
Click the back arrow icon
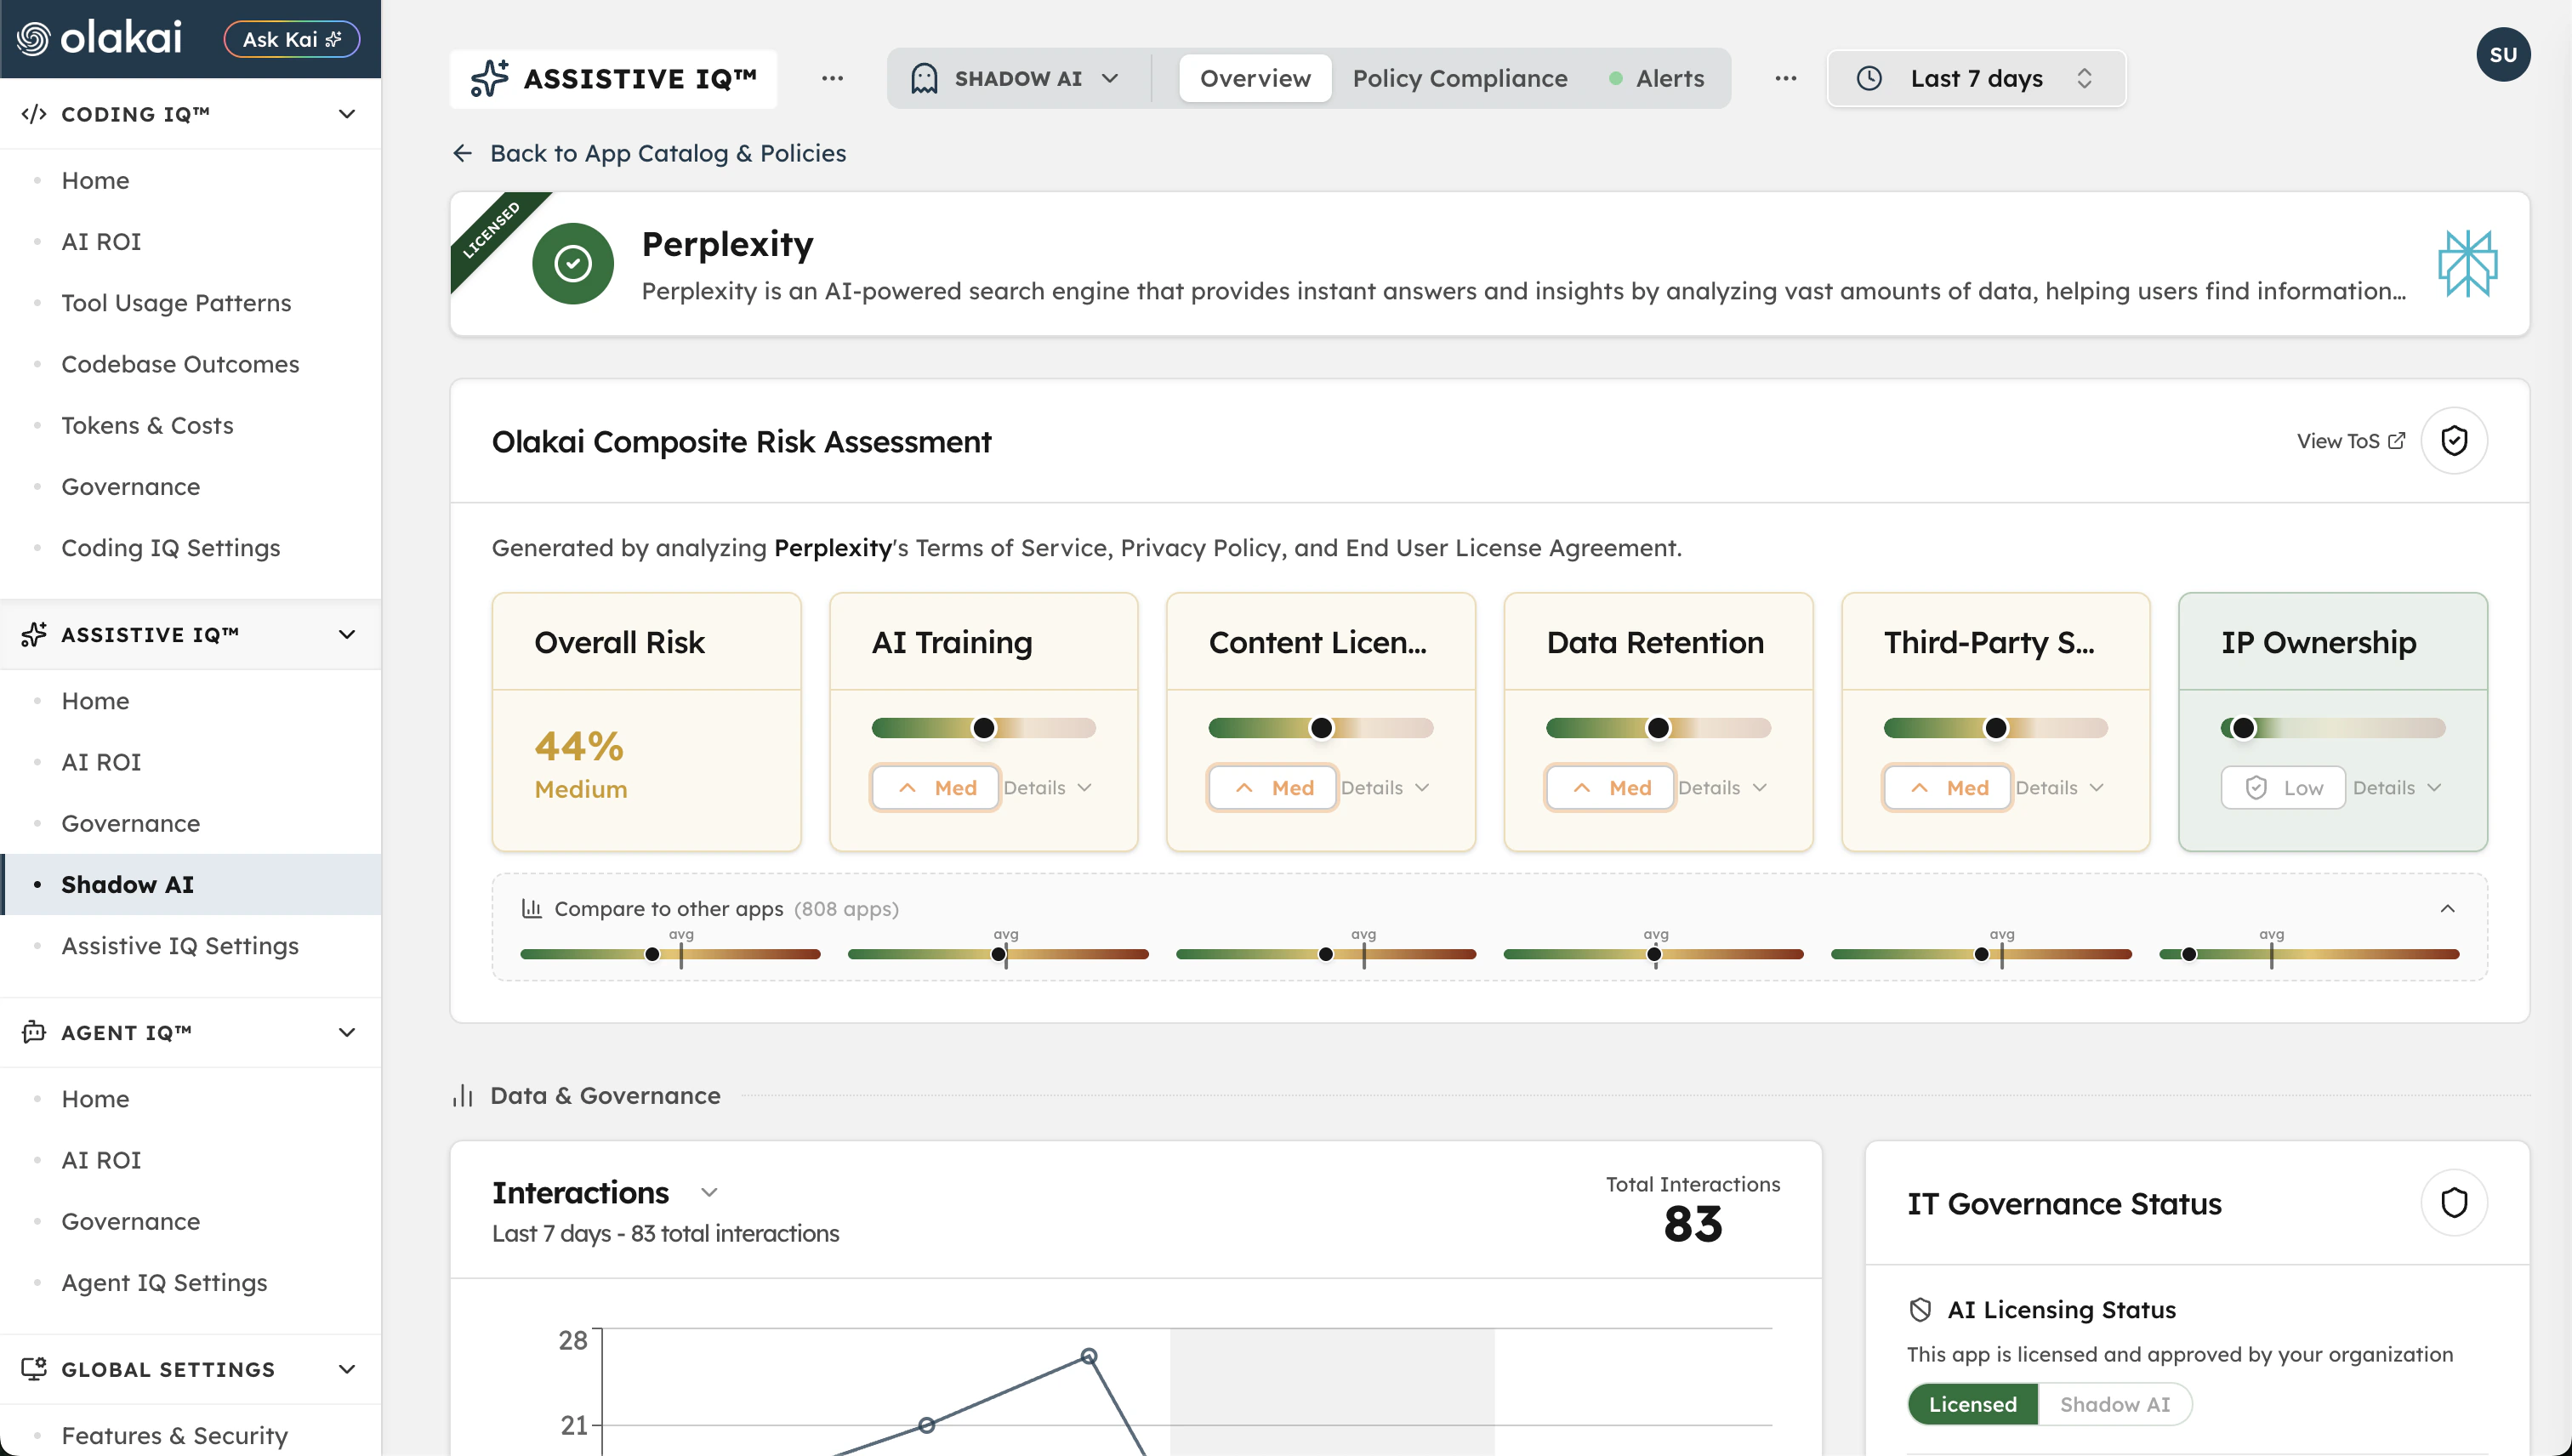point(462,153)
